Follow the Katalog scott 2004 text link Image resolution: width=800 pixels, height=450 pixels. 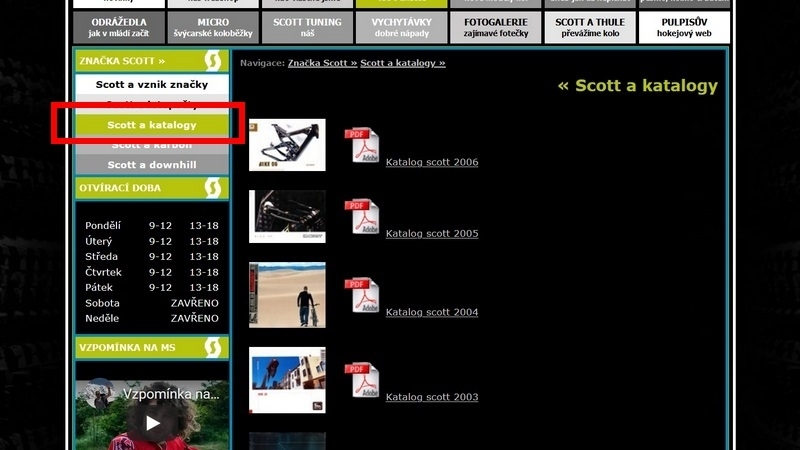point(431,312)
